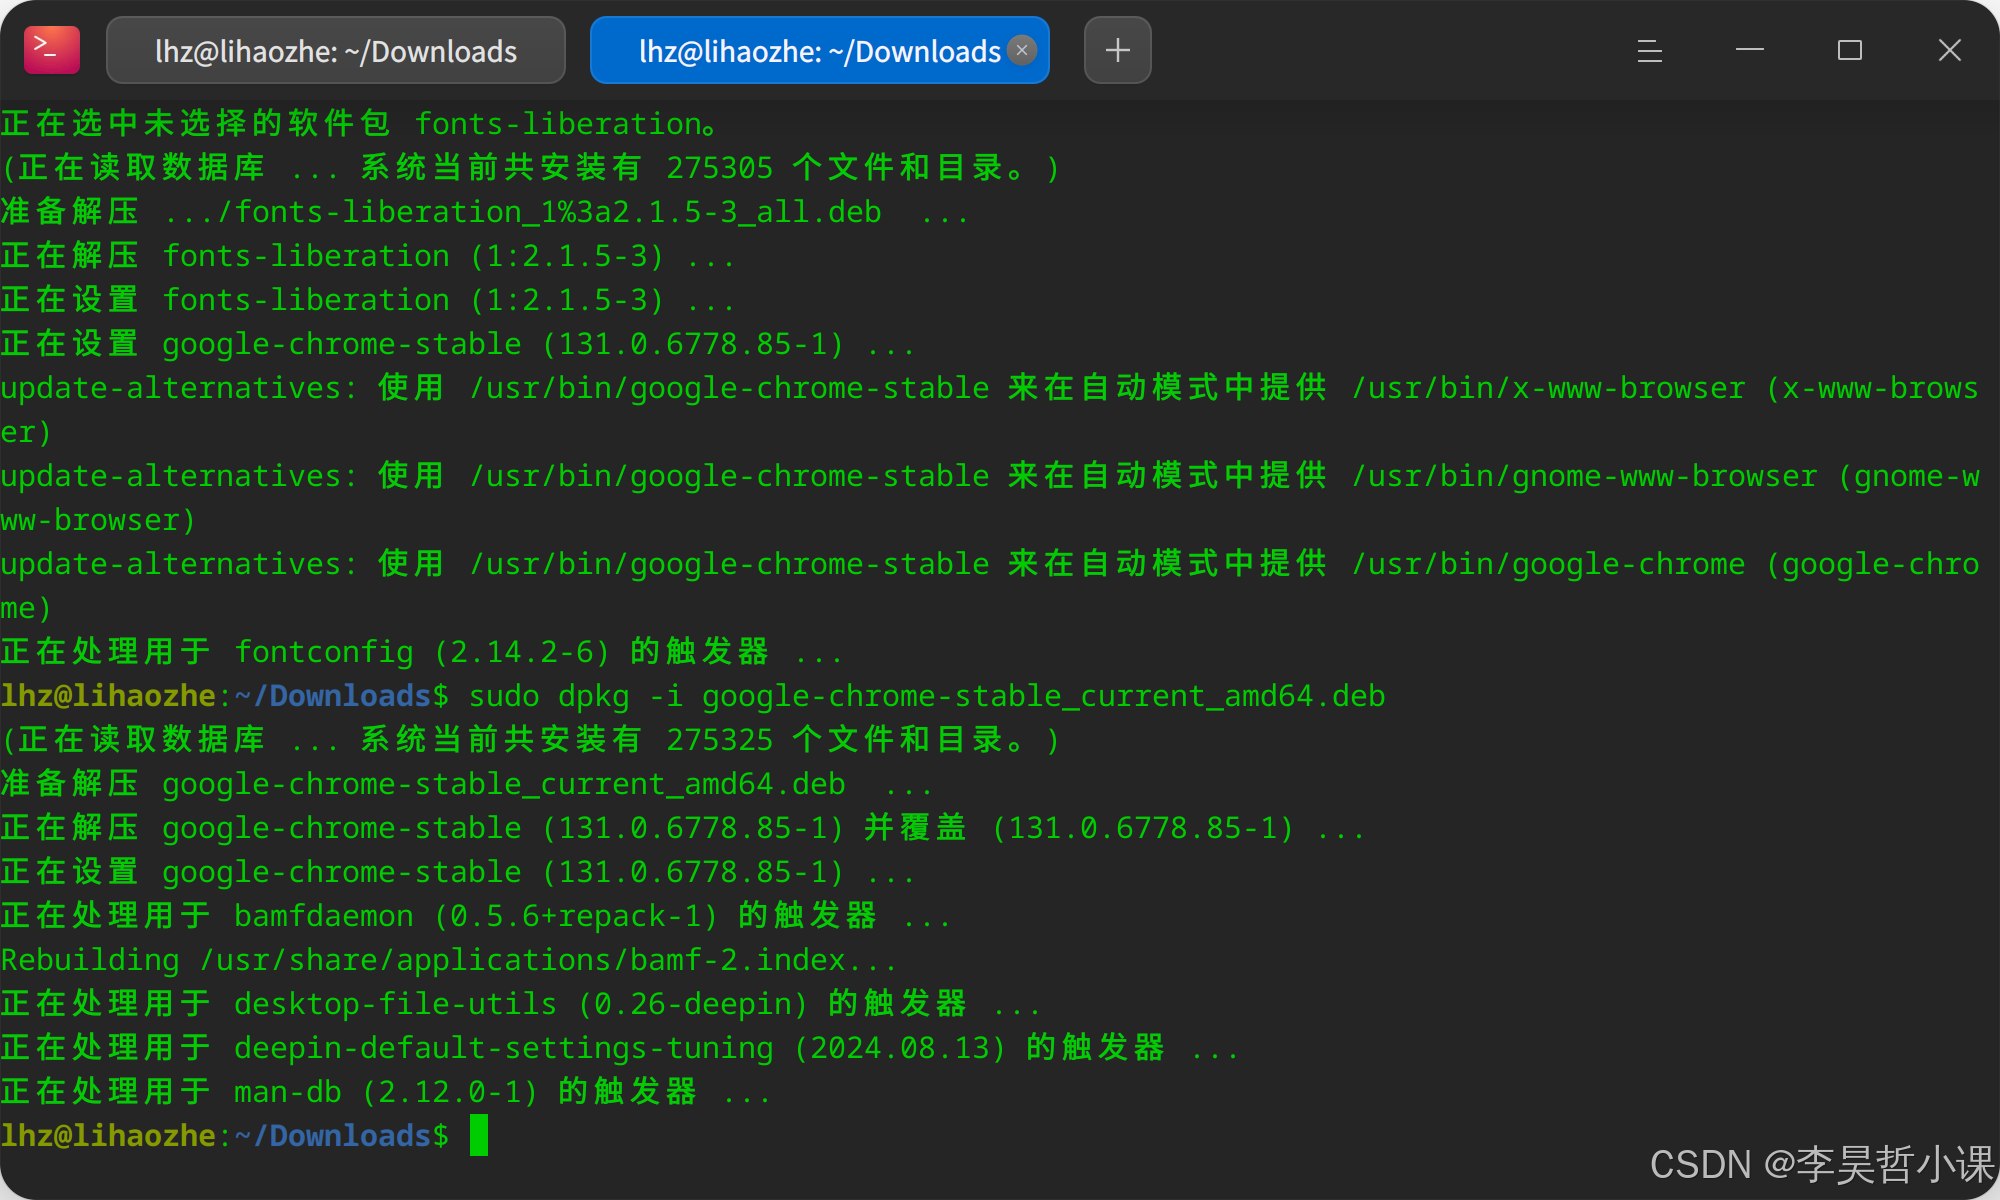This screenshot has height=1200, width=2000.
Task: Click the sudo dpkg -i command text
Action: 927,696
